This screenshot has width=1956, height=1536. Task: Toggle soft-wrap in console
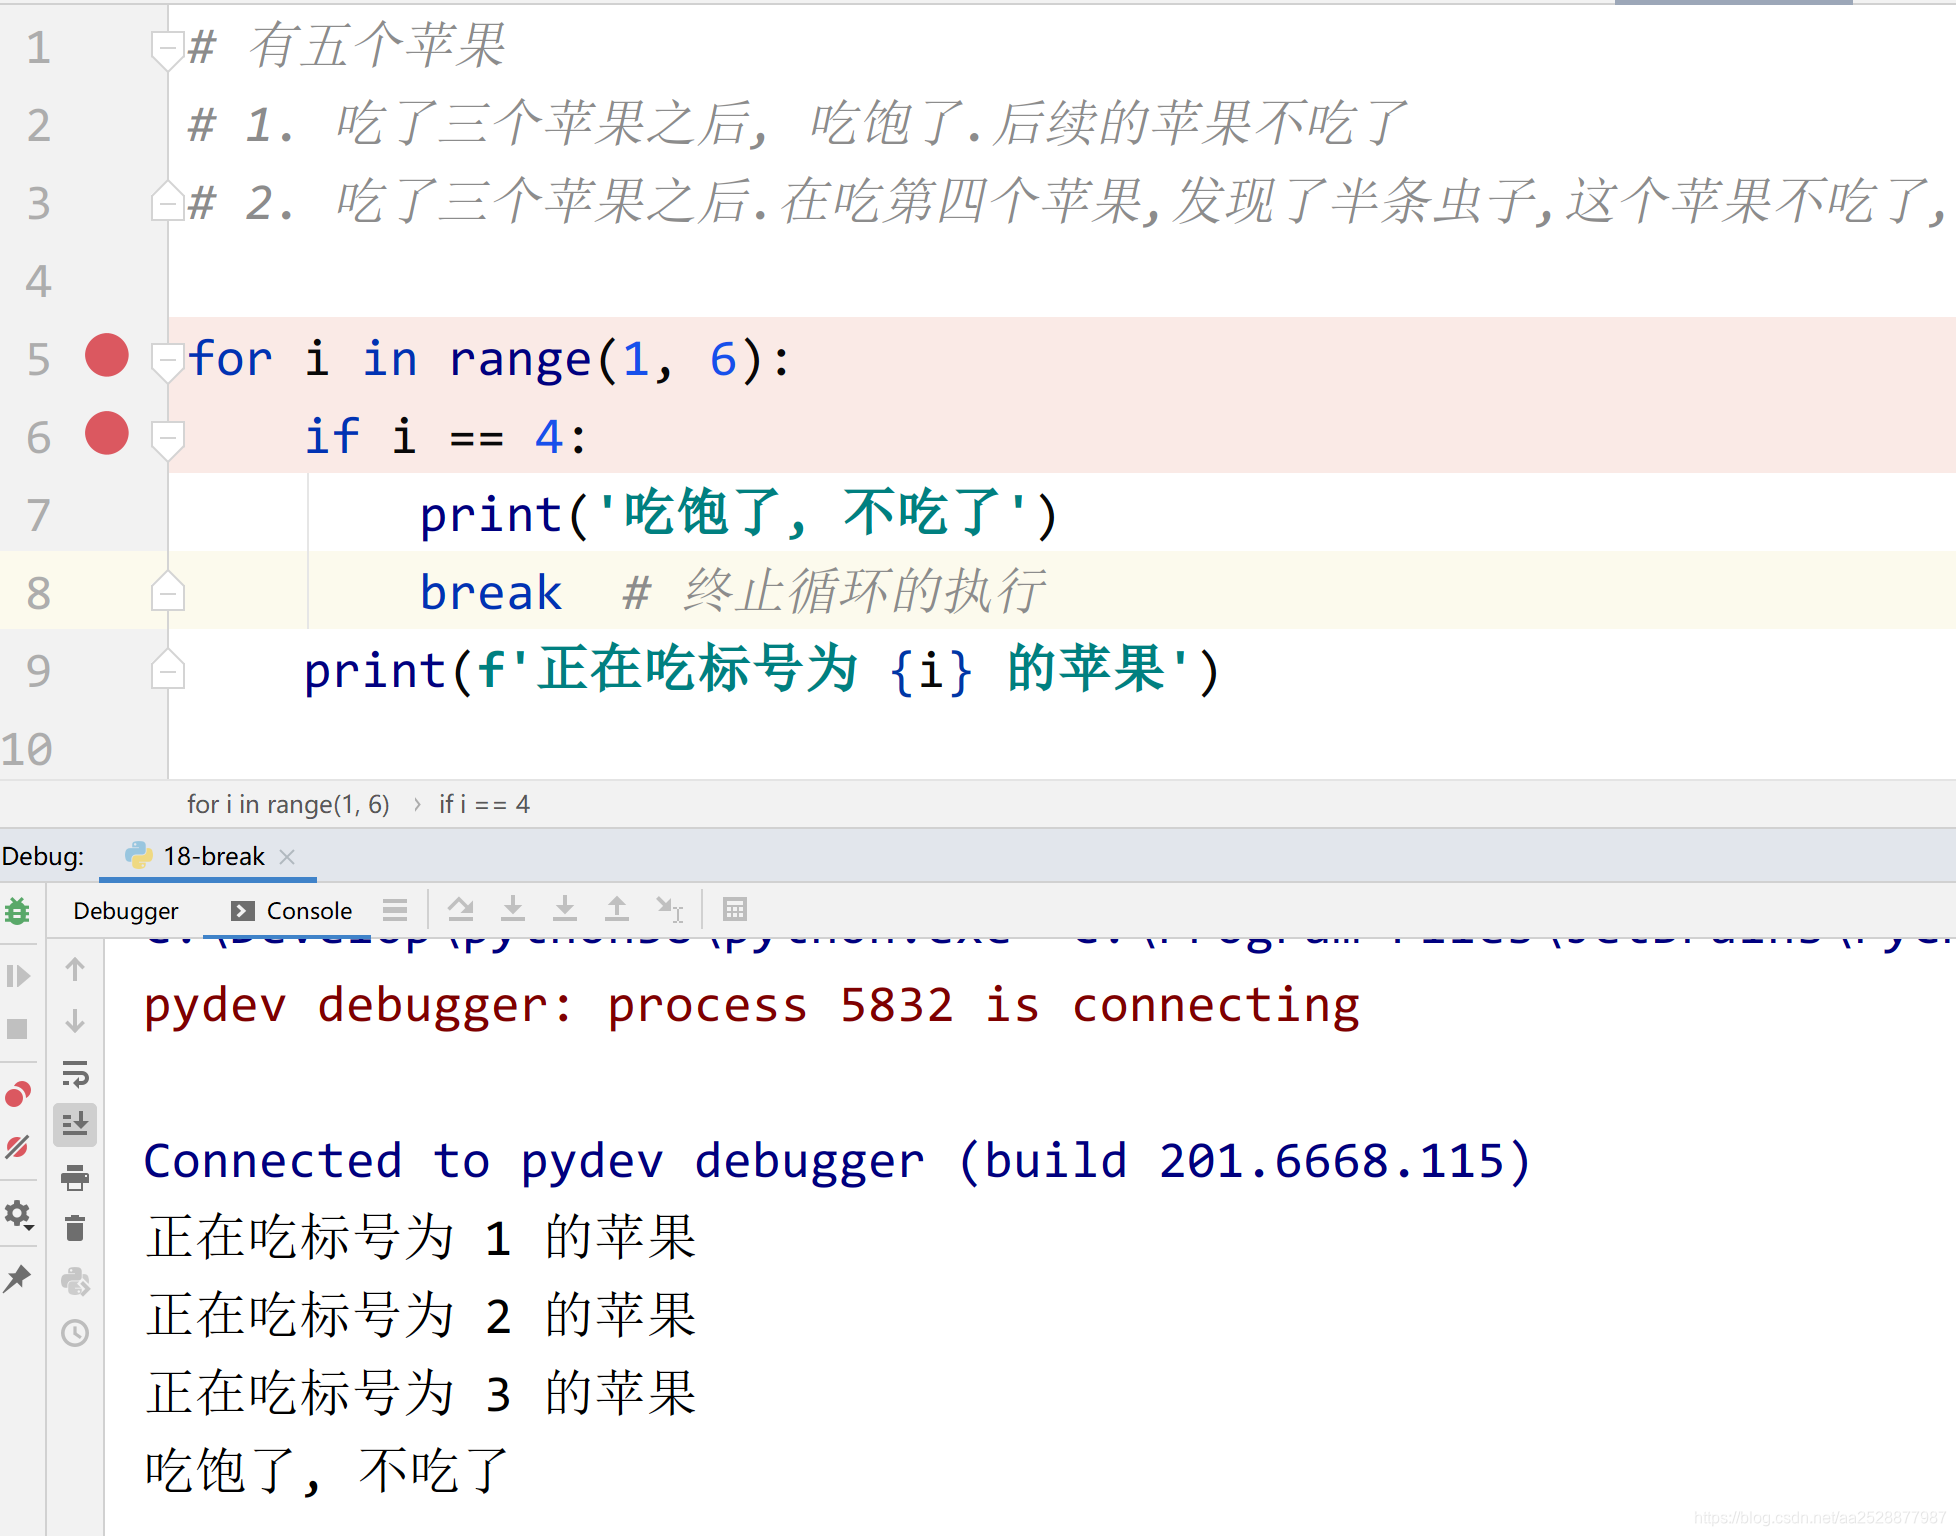coord(75,1075)
